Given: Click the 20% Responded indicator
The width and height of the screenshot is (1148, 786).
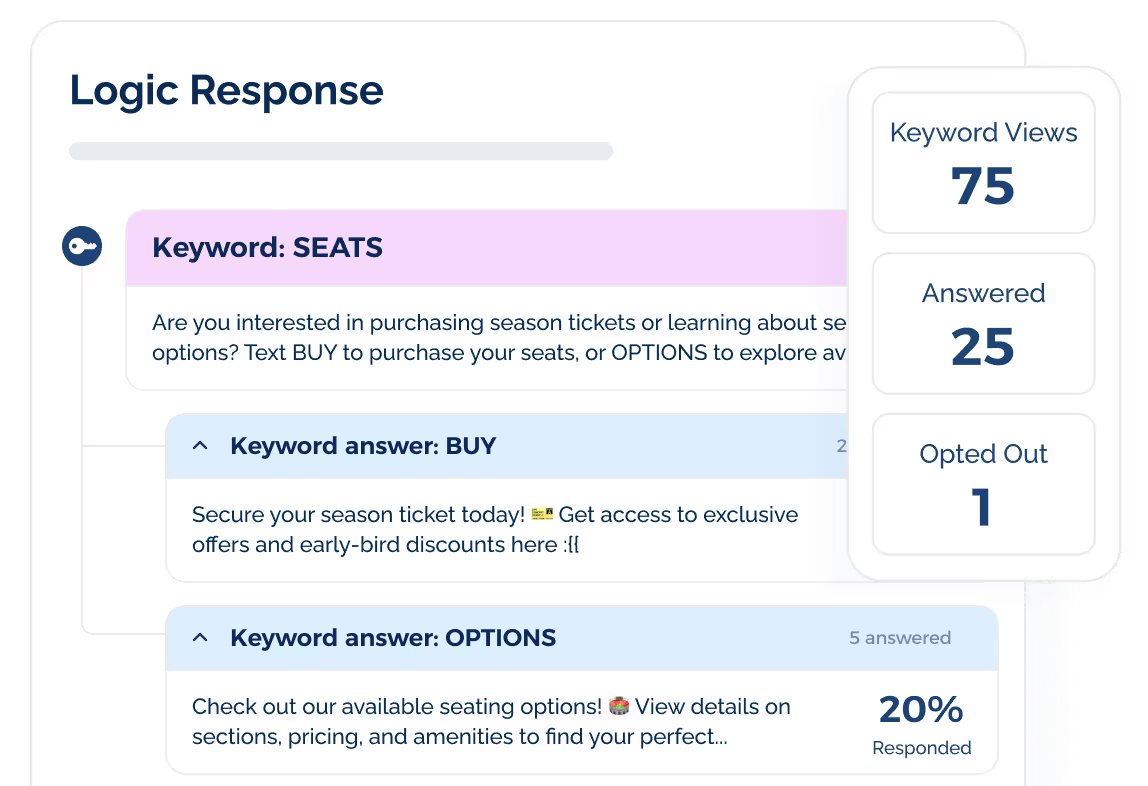Looking at the screenshot, I should tap(920, 722).
